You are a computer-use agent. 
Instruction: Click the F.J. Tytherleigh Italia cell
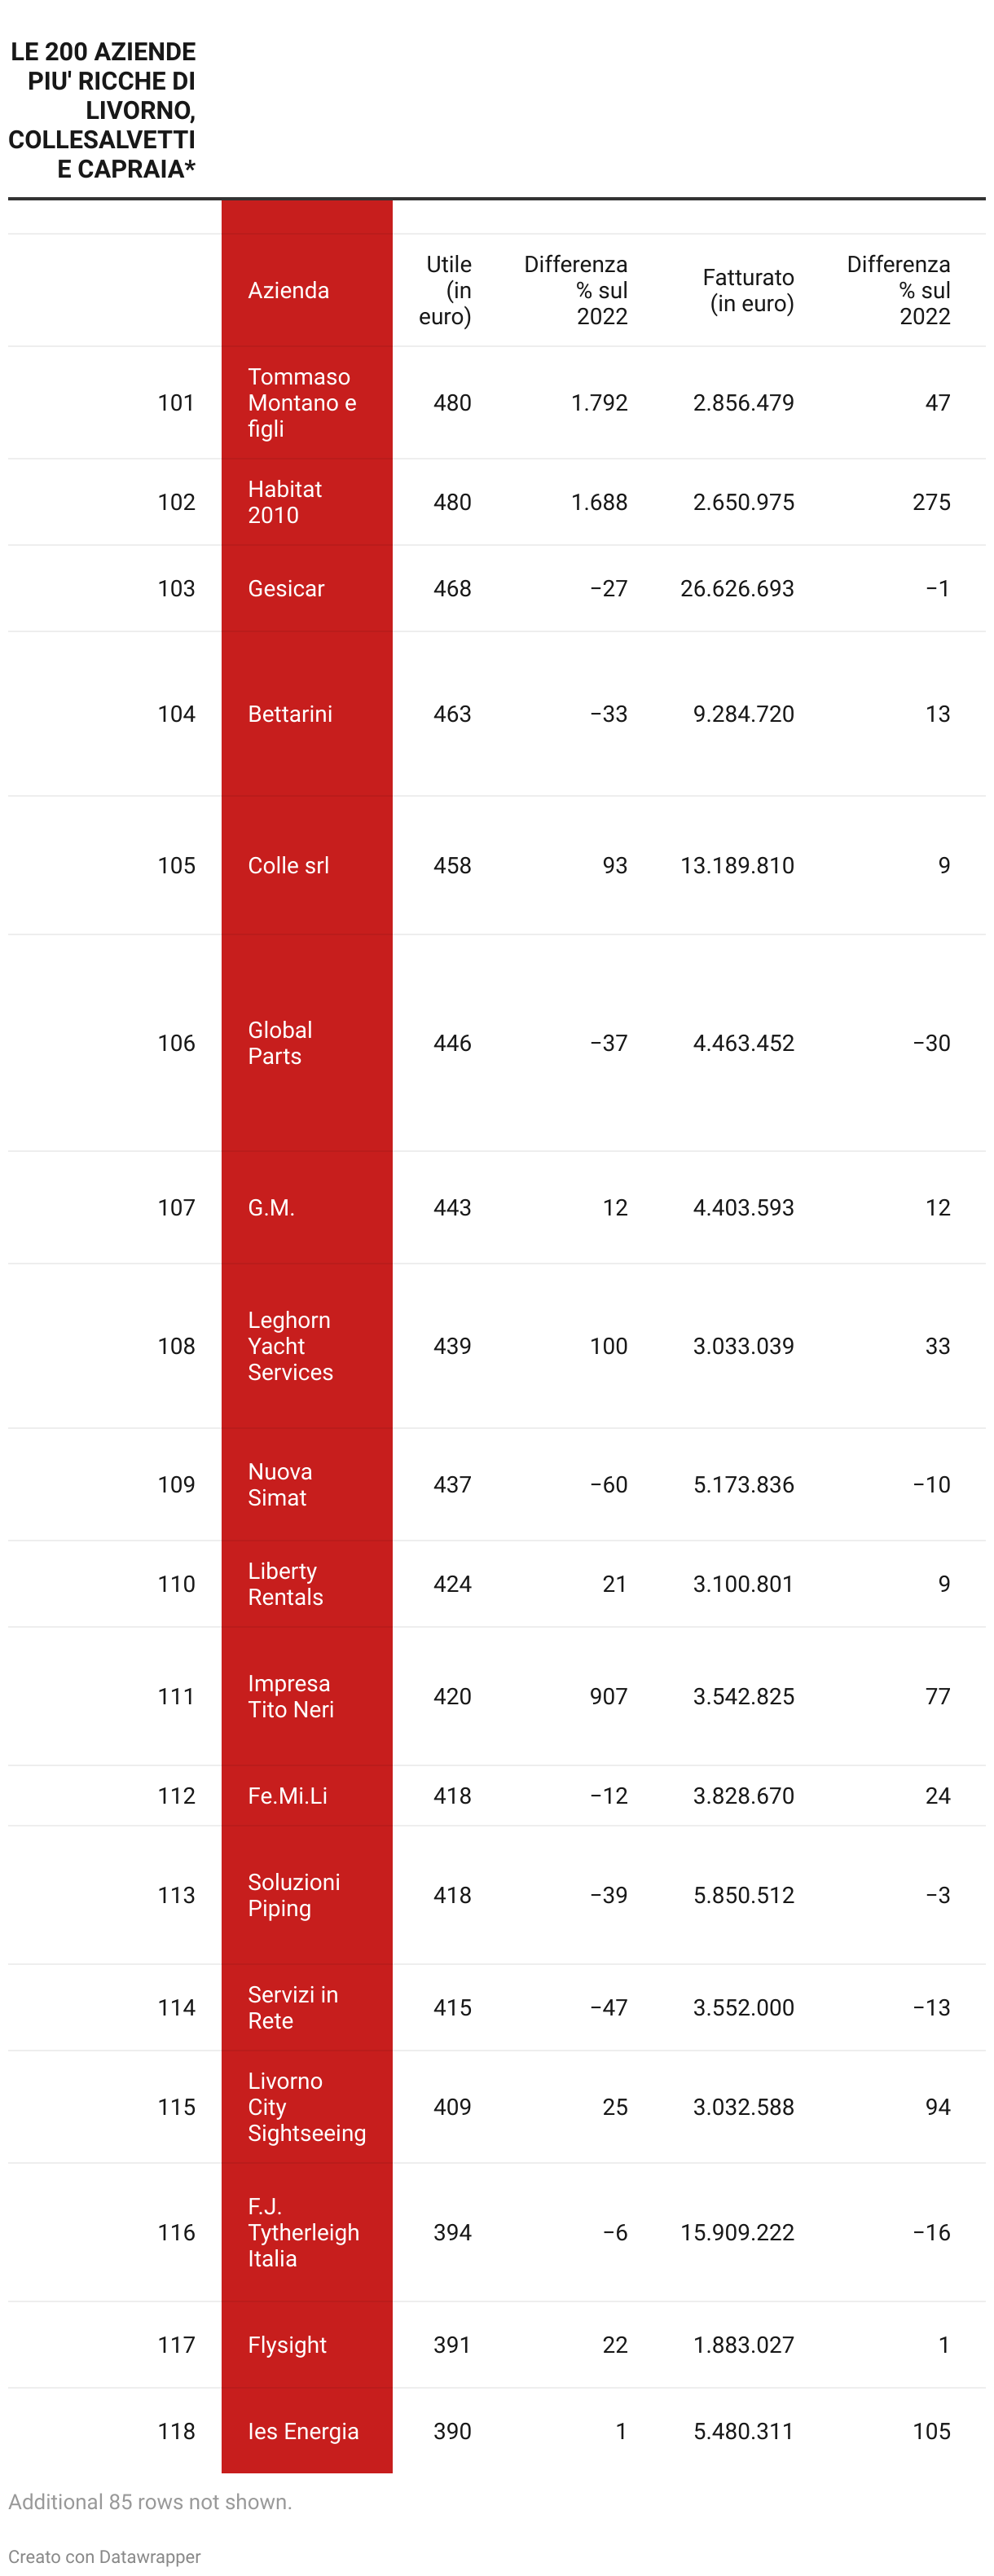click(x=307, y=2232)
